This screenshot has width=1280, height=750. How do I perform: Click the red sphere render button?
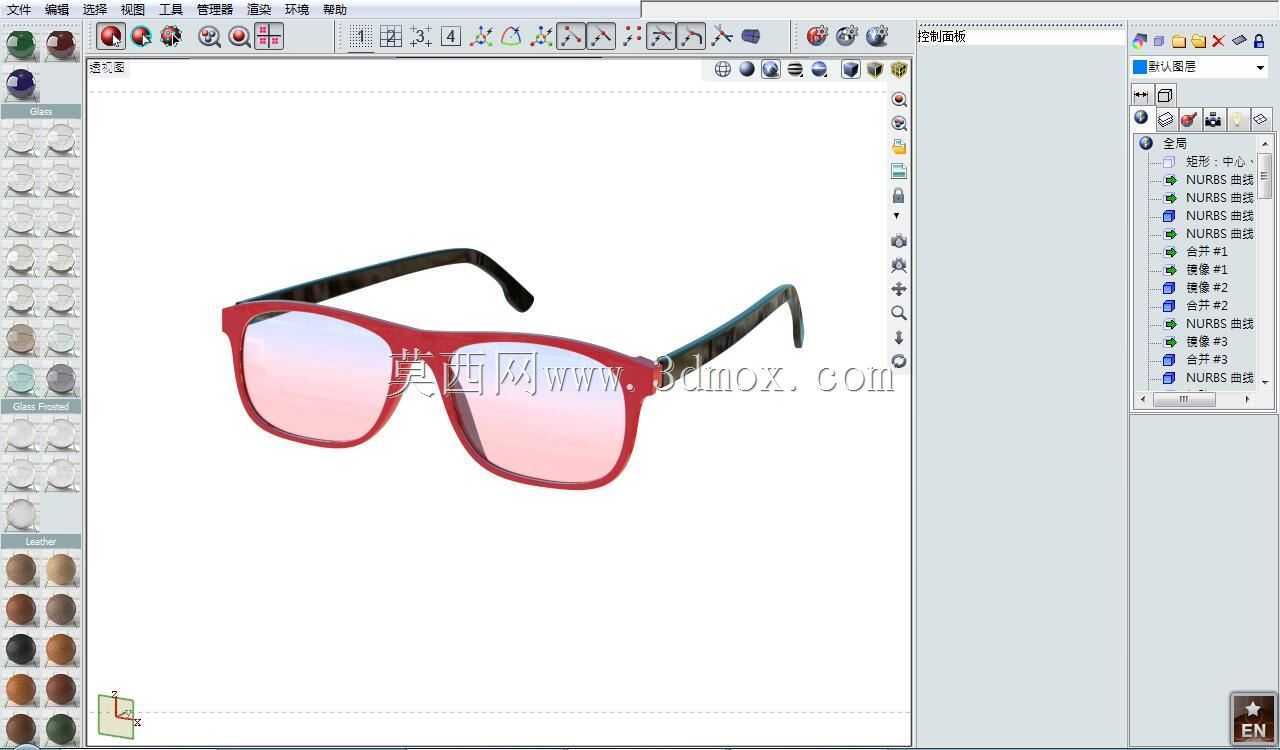point(111,36)
